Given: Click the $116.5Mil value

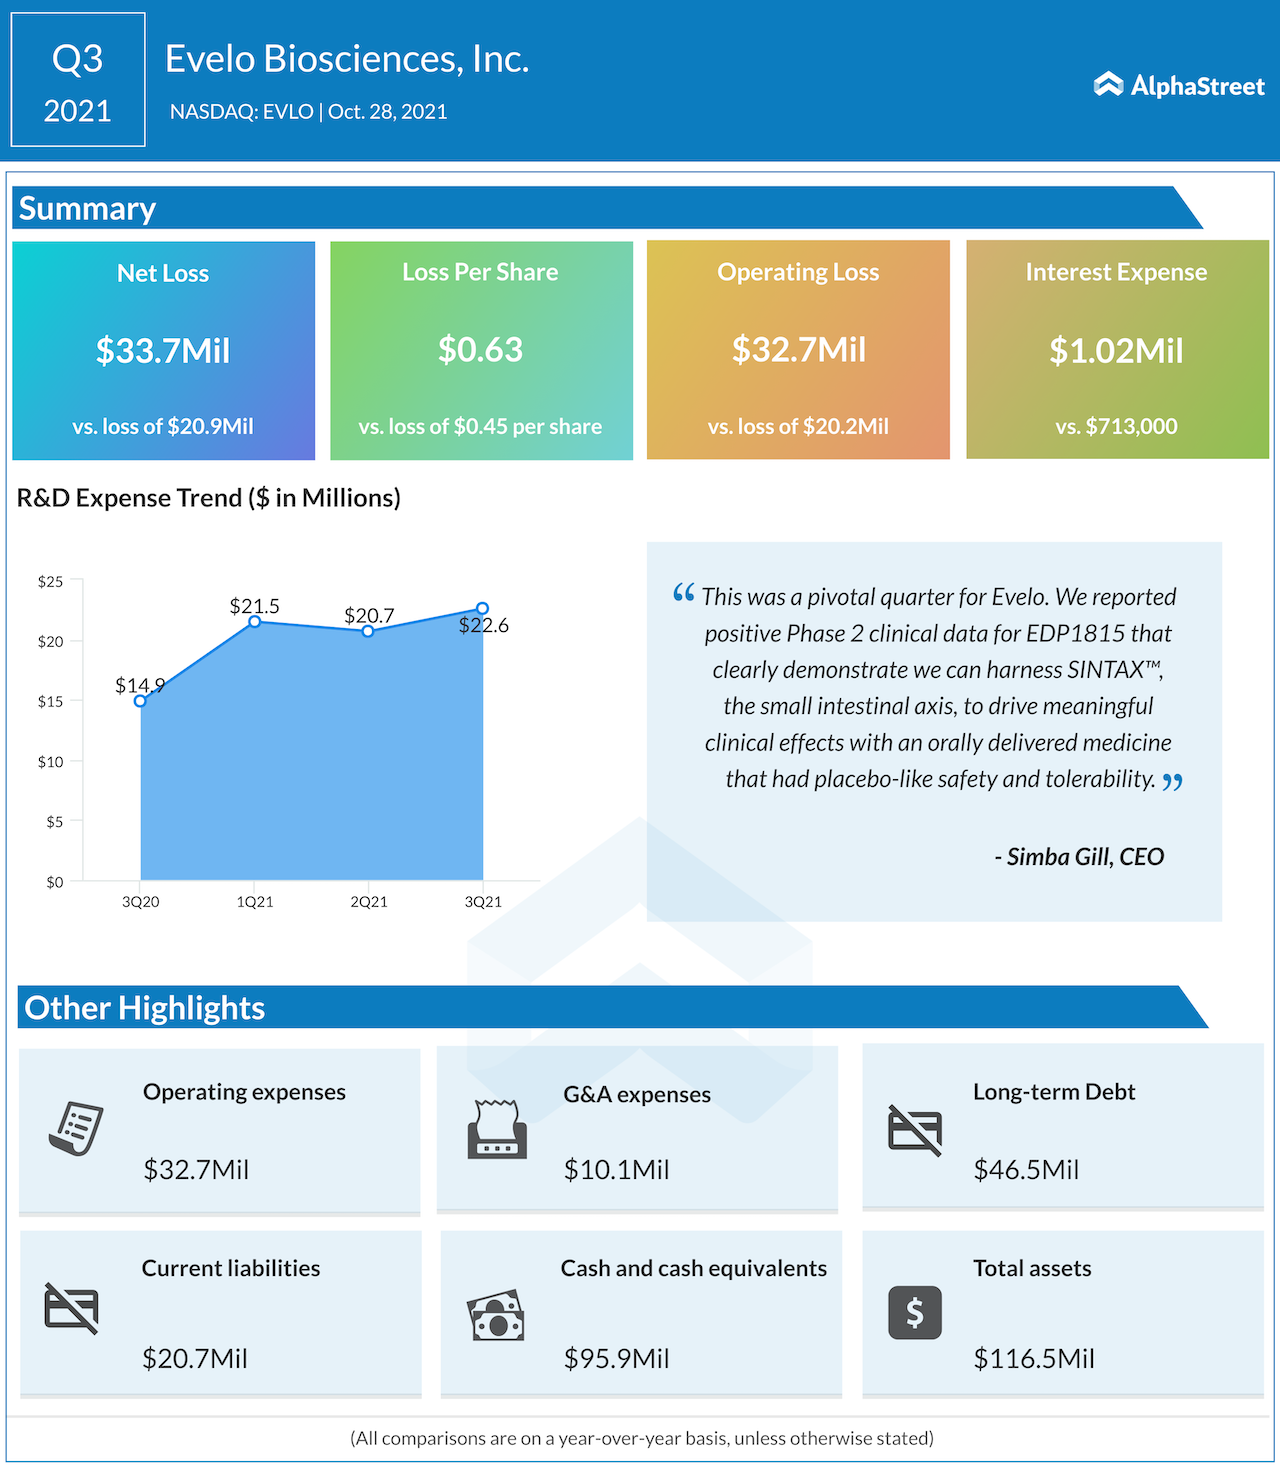Looking at the screenshot, I should (1034, 1358).
